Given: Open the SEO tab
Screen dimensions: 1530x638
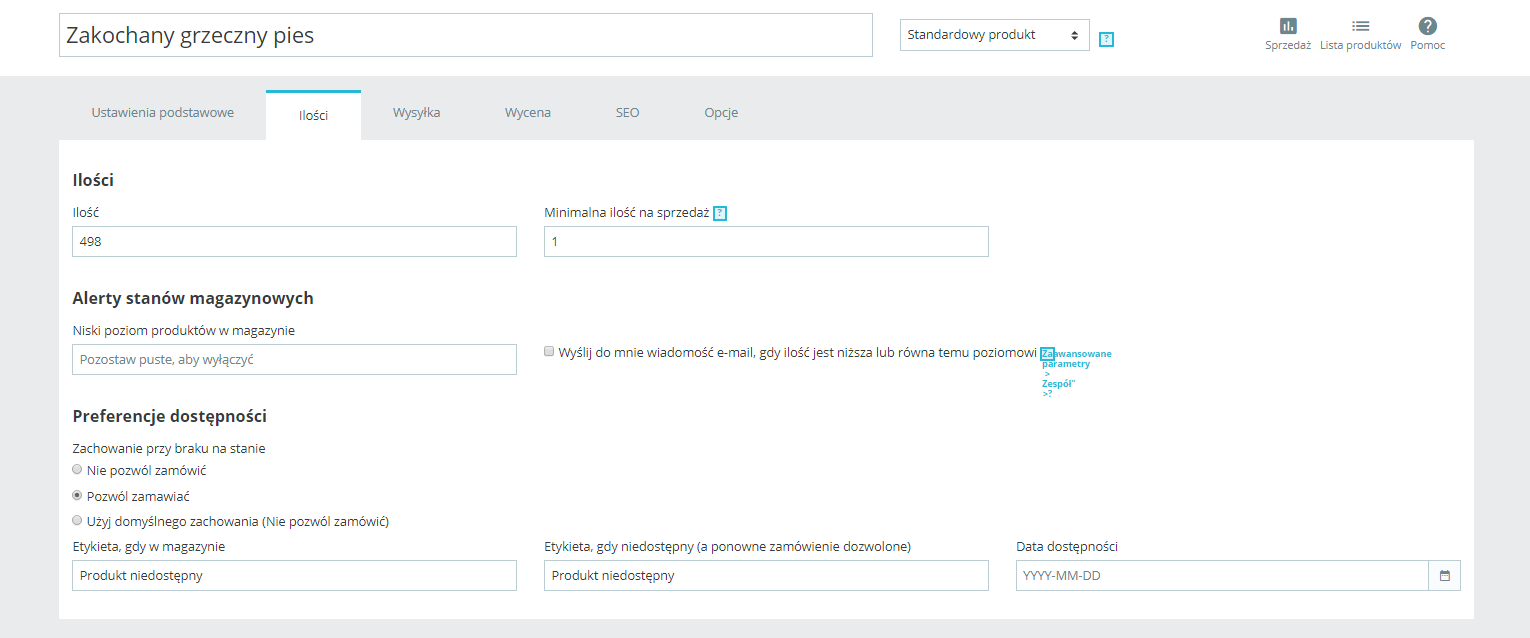Looking at the screenshot, I should click(x=627, y=113).
